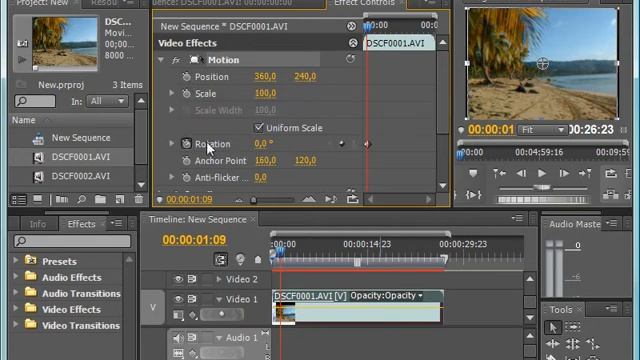Click the Rotation value 0,0°
The image size is (640, 360).
pyautogui.click(x=264, y=144)
